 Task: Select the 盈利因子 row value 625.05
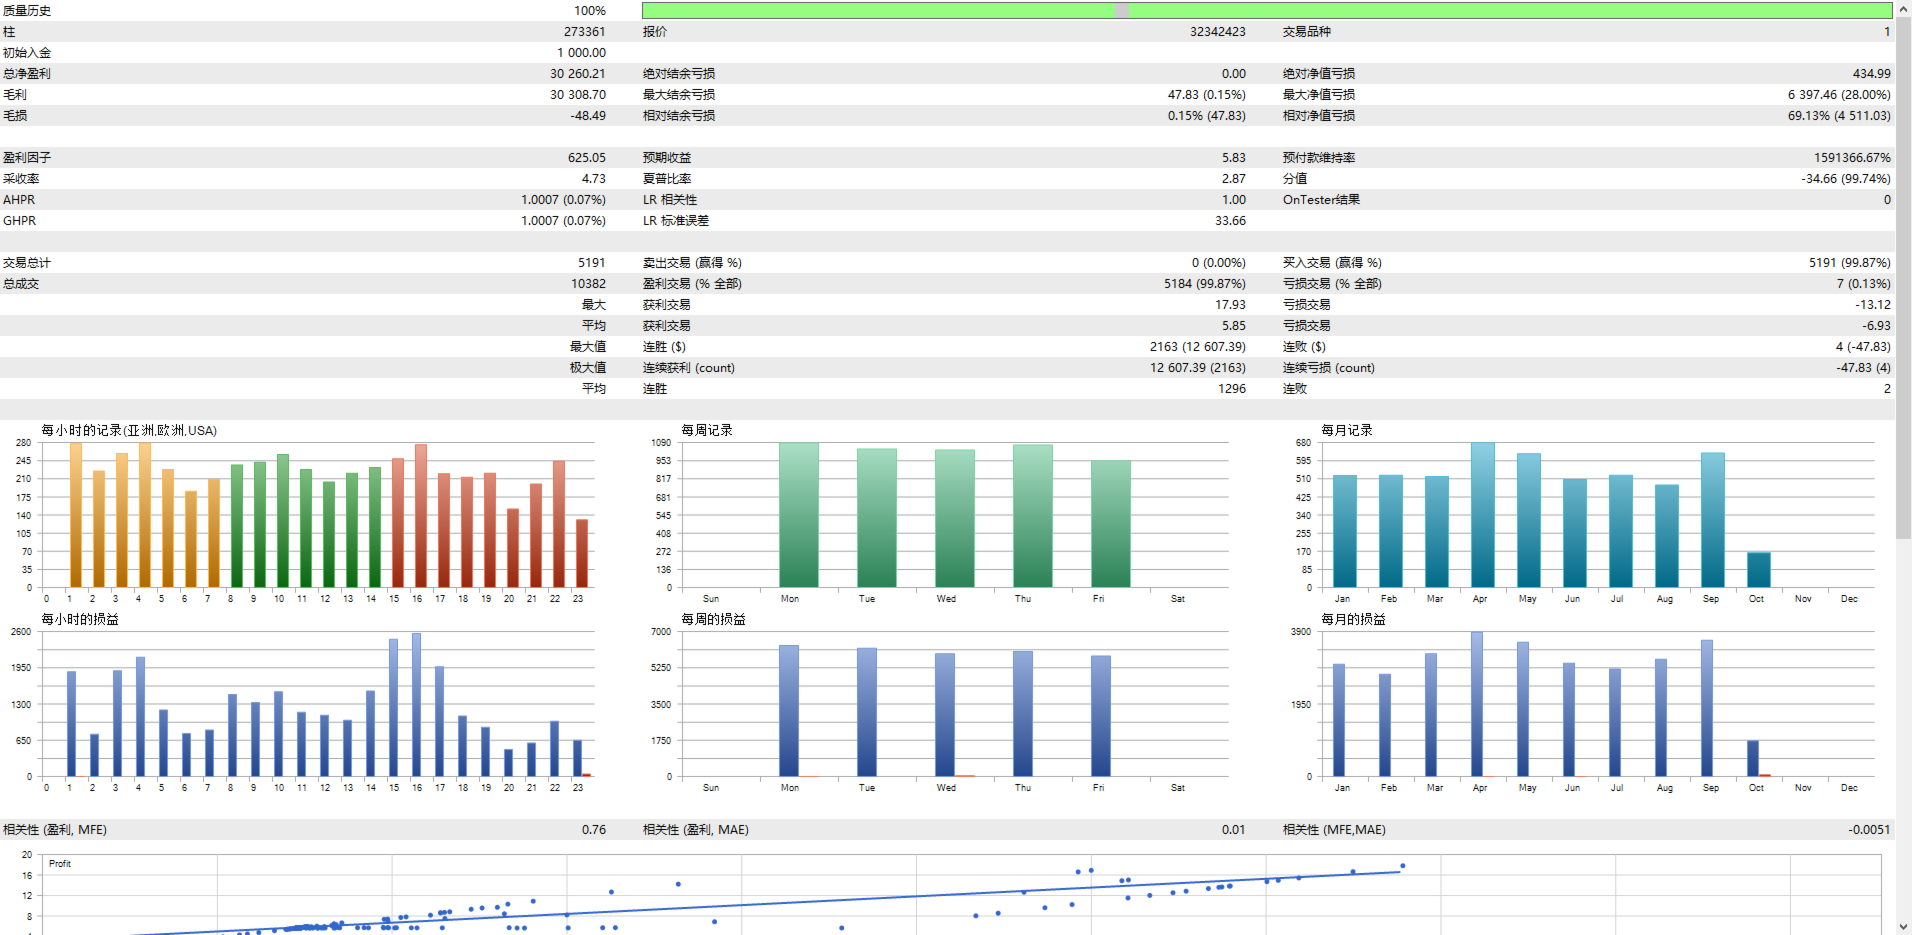coord(586,158)
